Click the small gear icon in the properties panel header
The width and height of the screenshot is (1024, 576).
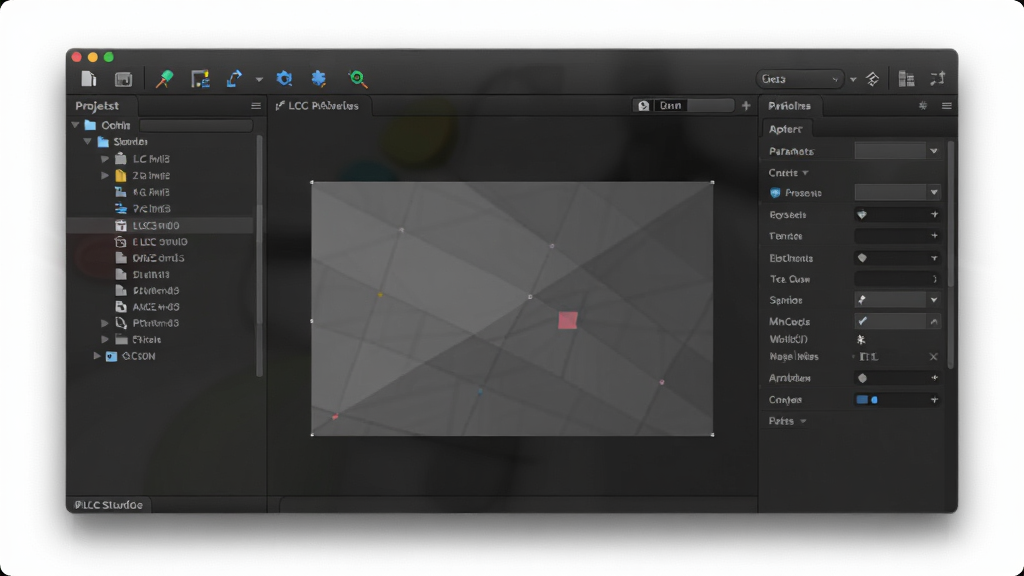[923, 106]
